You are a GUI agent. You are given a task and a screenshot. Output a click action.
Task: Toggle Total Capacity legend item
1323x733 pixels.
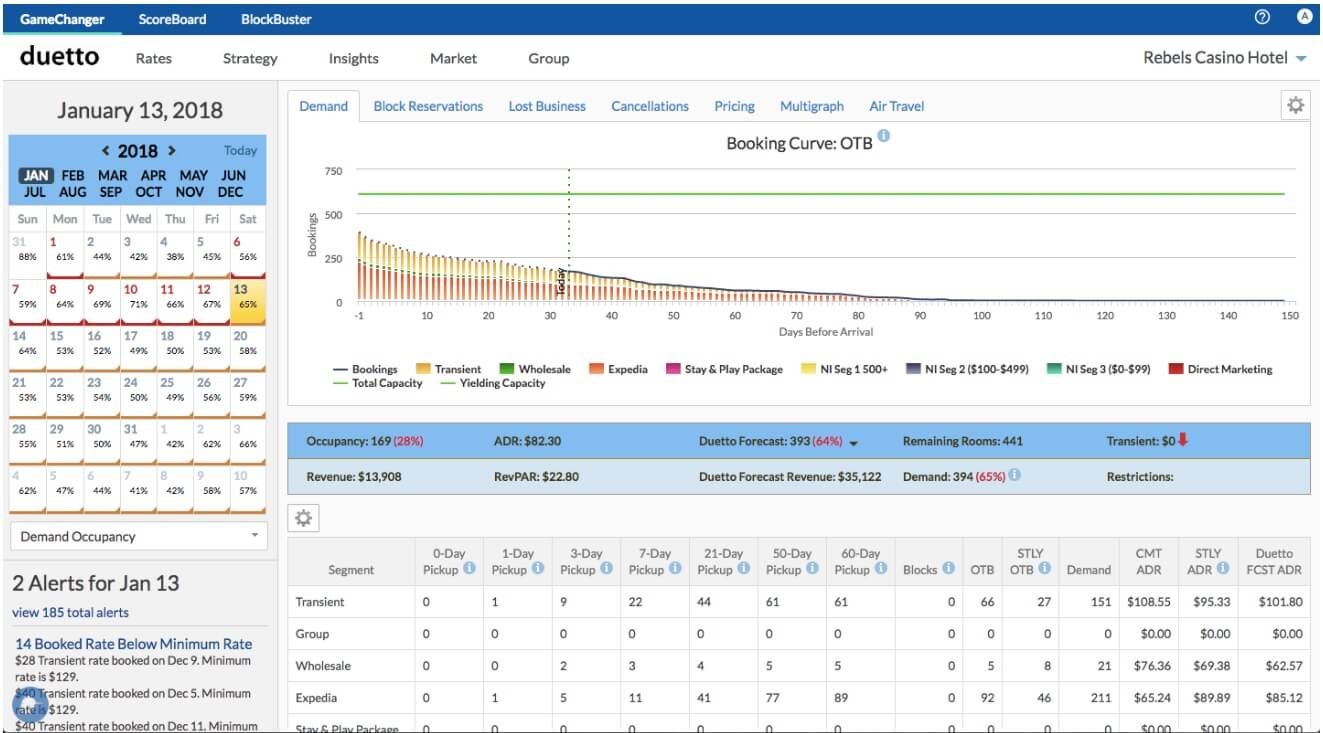(x=377, y=383)
